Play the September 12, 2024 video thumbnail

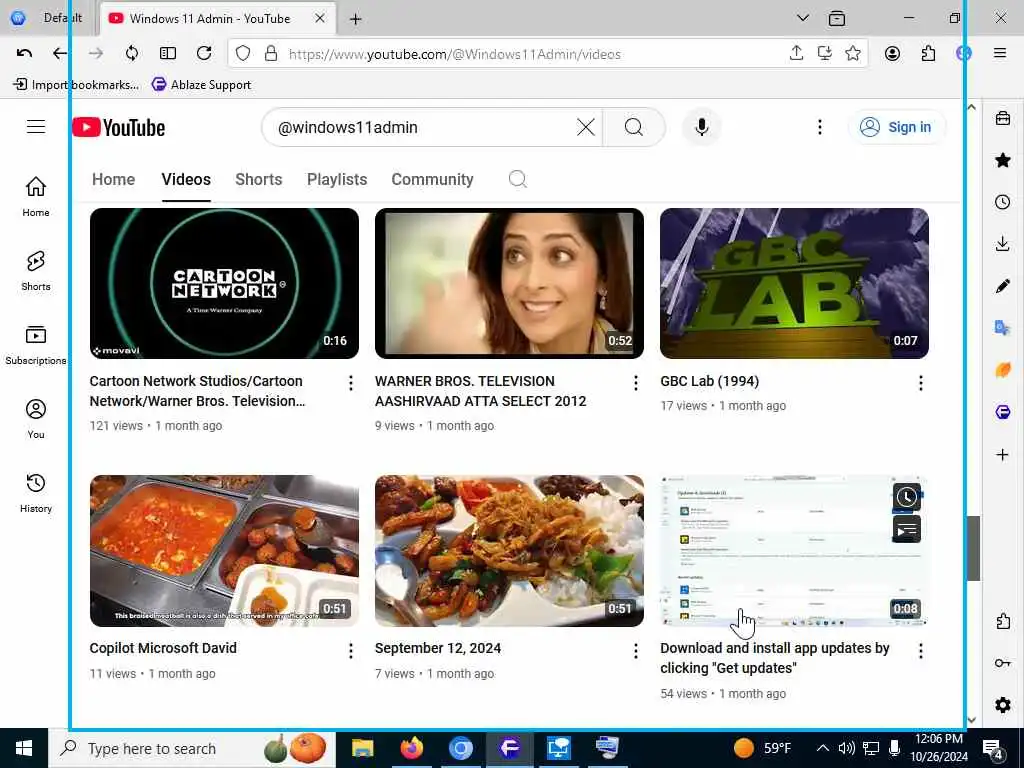coord(509,551)
